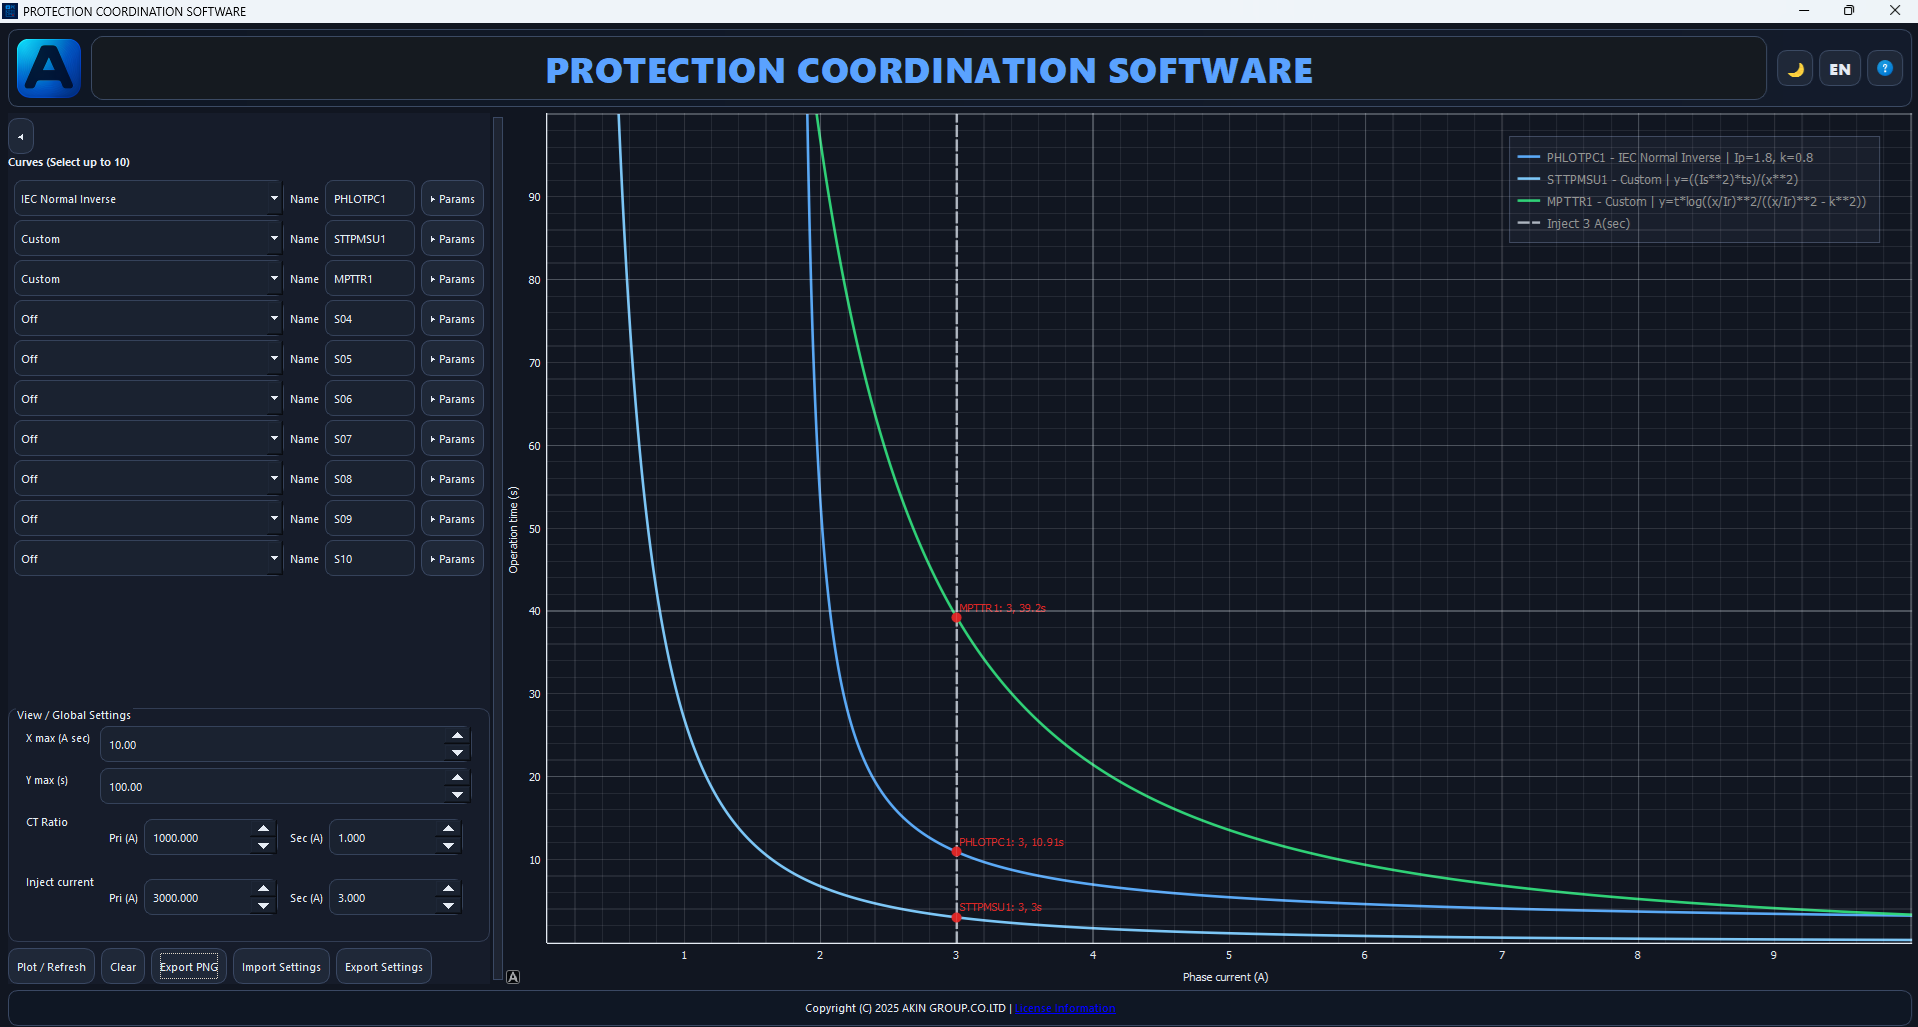Click the Import Settings button
Screen dimensions: 1918x1027
click(281, 967)
